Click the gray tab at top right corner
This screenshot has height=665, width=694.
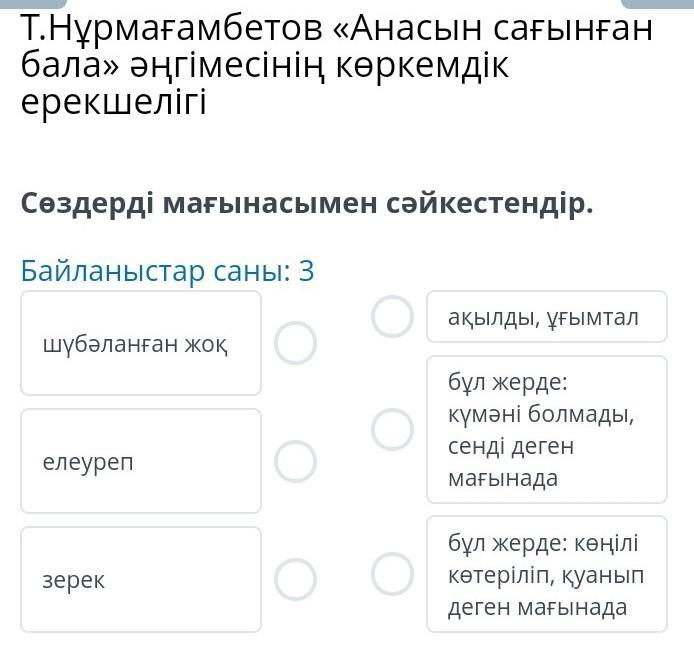click(x=658, y=4)
